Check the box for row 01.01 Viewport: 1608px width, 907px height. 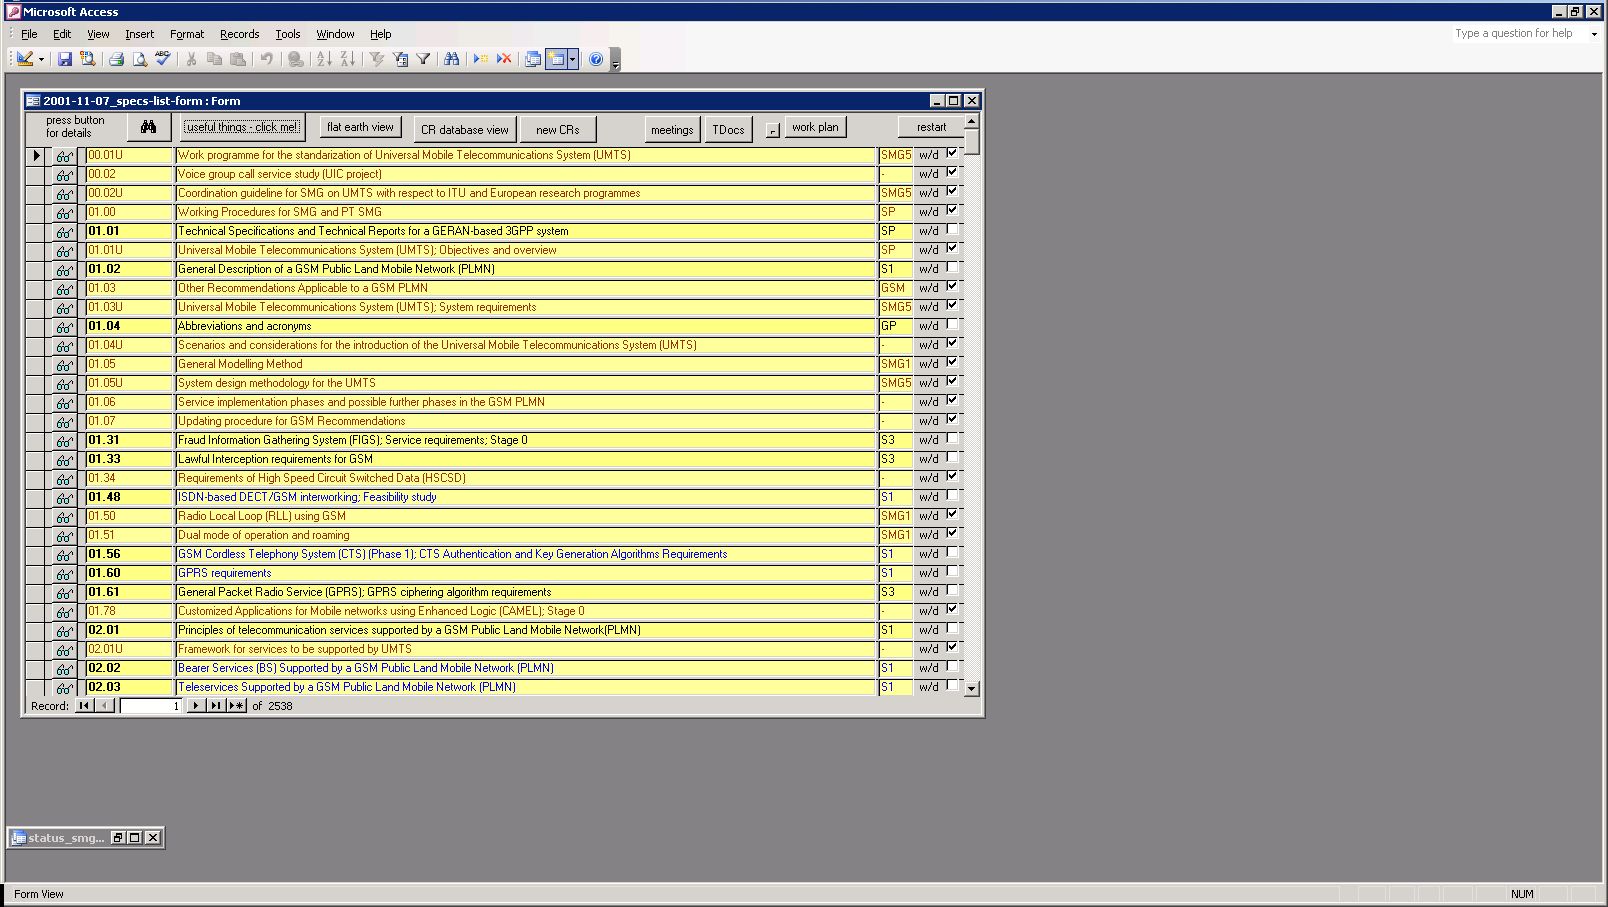(x=952, y=230)
